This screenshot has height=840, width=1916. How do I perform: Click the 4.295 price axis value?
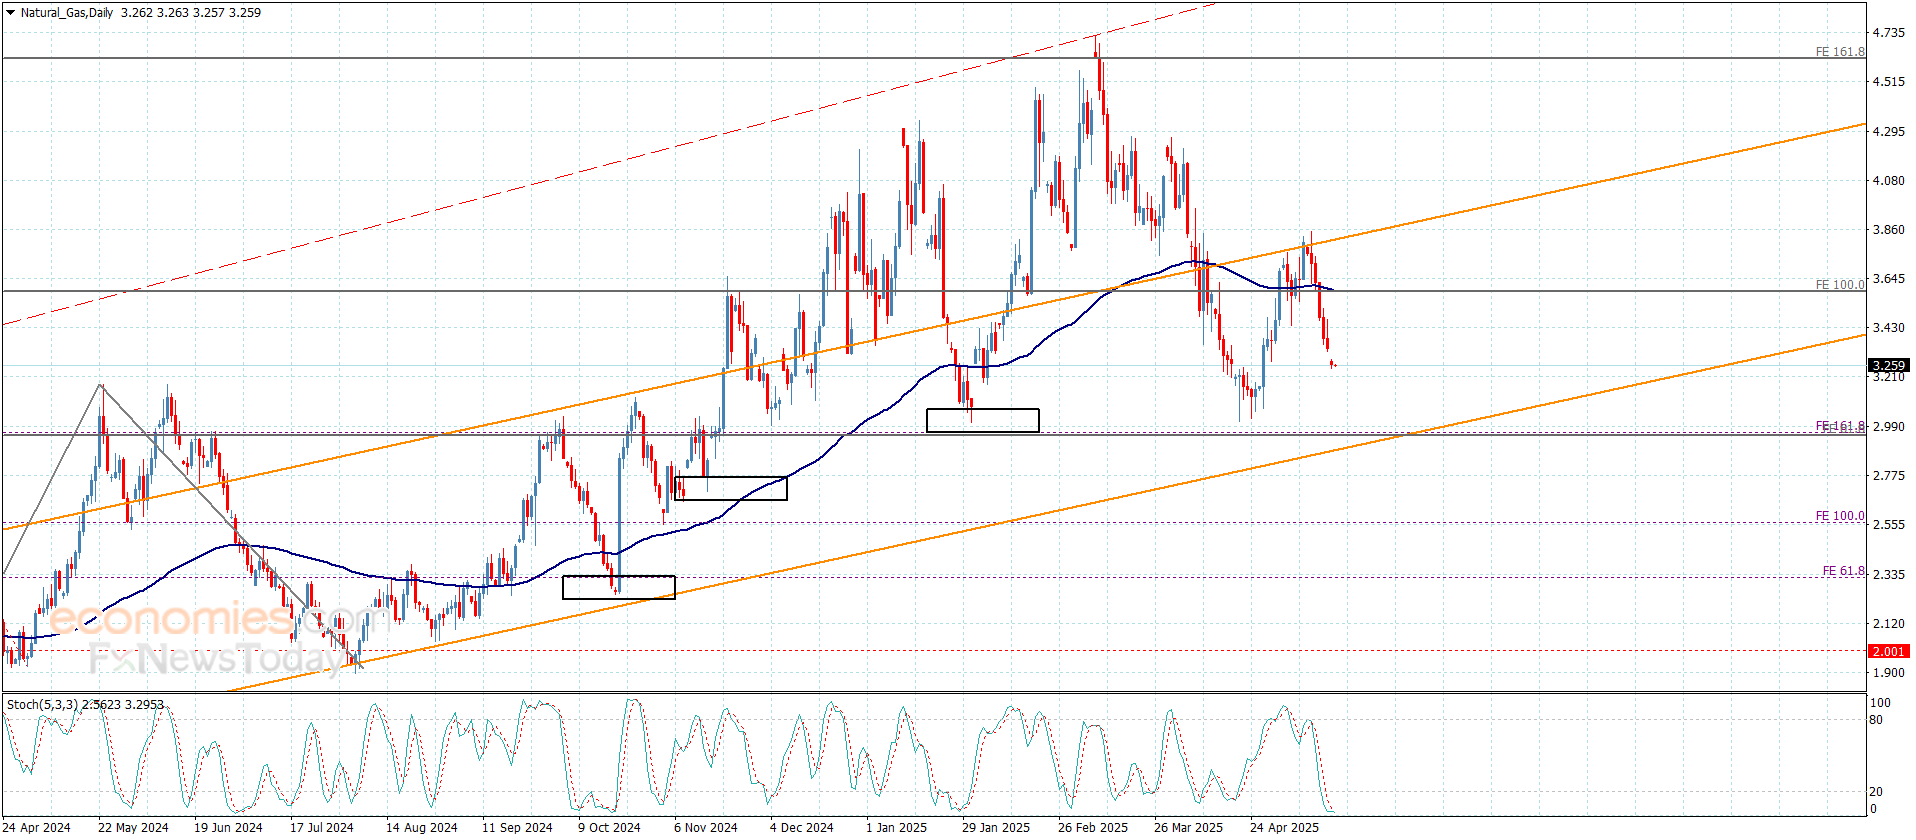(x=1888, y=131)
